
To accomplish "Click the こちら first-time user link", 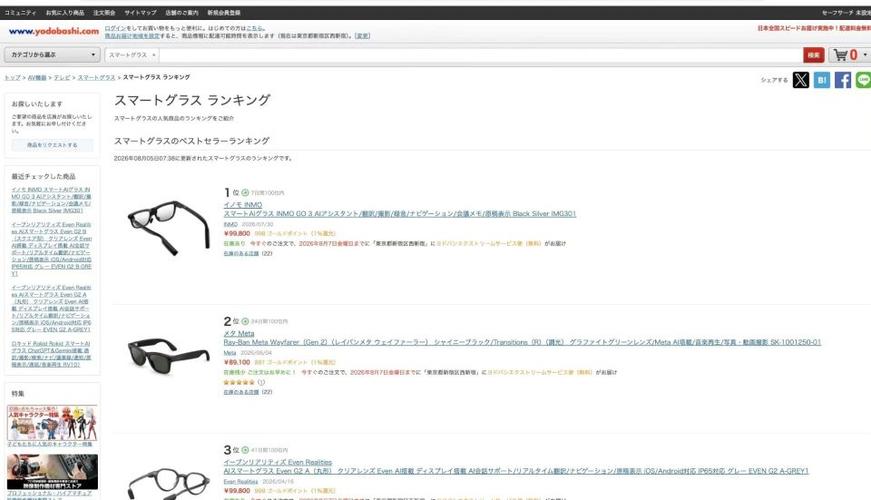I will [x=254, y=28].
